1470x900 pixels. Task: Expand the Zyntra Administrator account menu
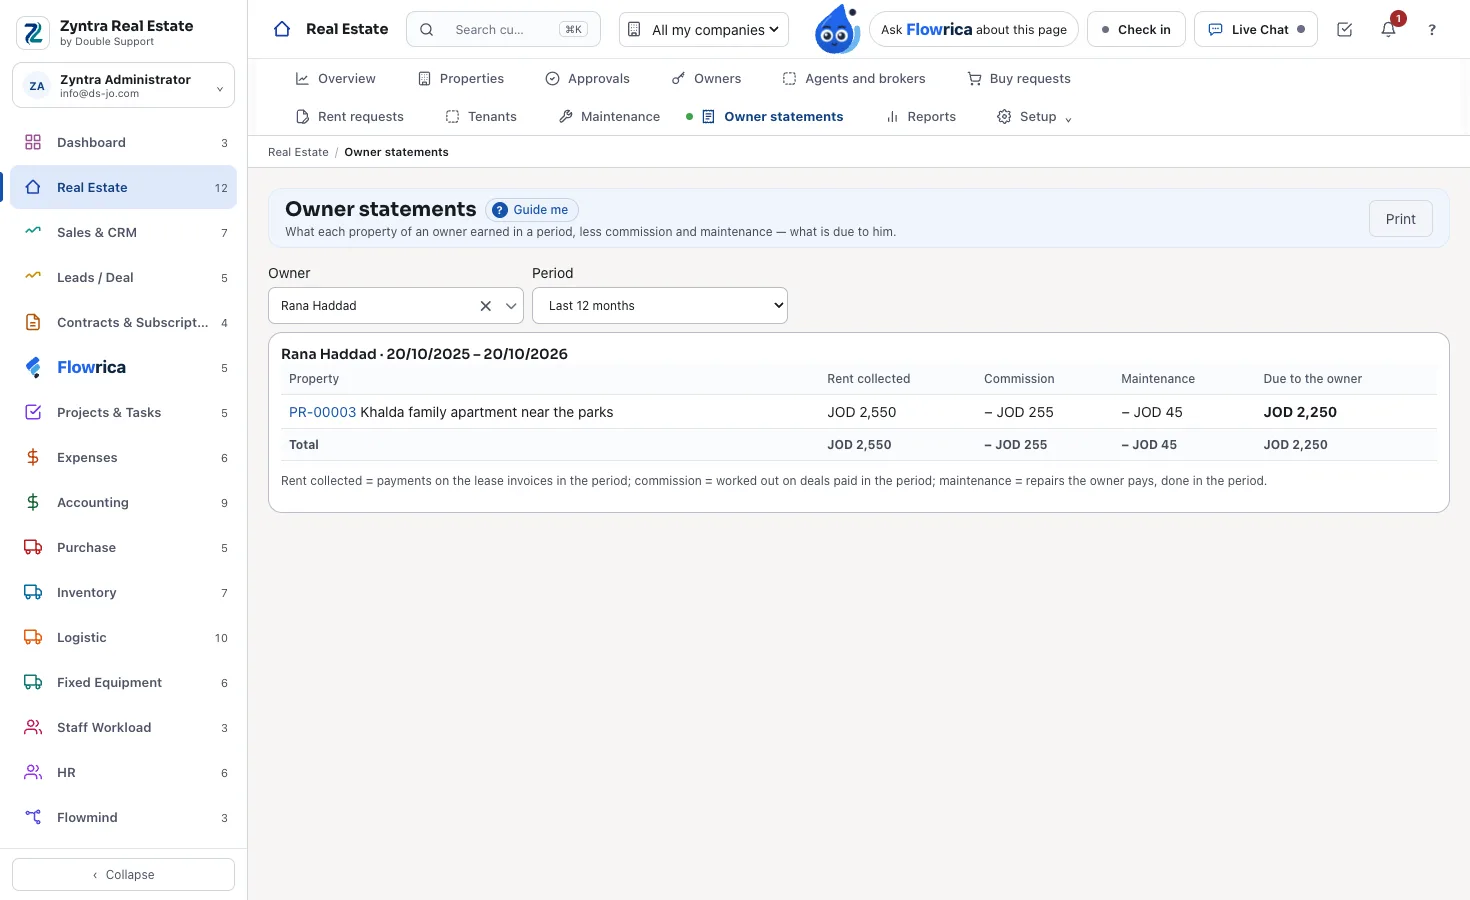124,86
